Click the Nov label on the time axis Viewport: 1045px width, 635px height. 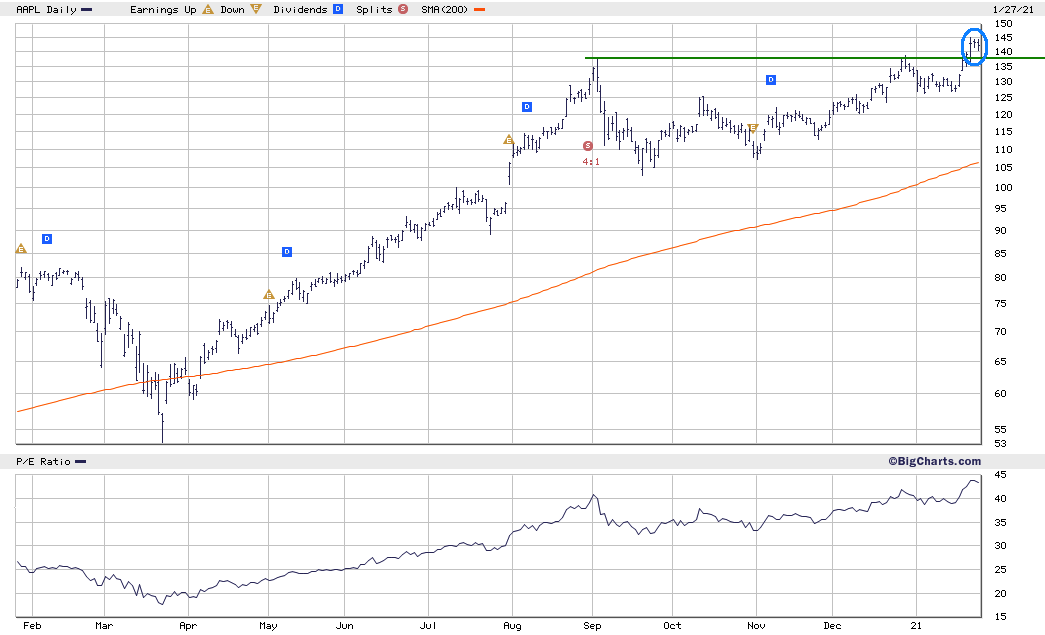click(756, 626)
